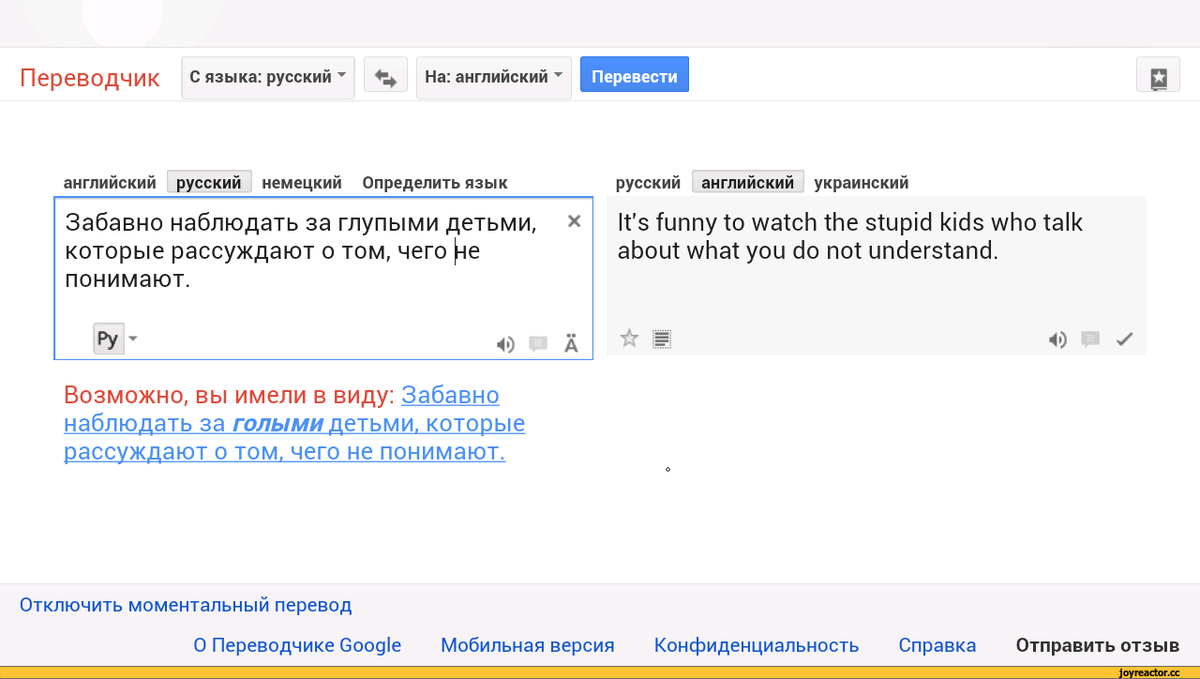Save translation with the star icon
This screenshot has width=1200, height=679.
[629, 338]
